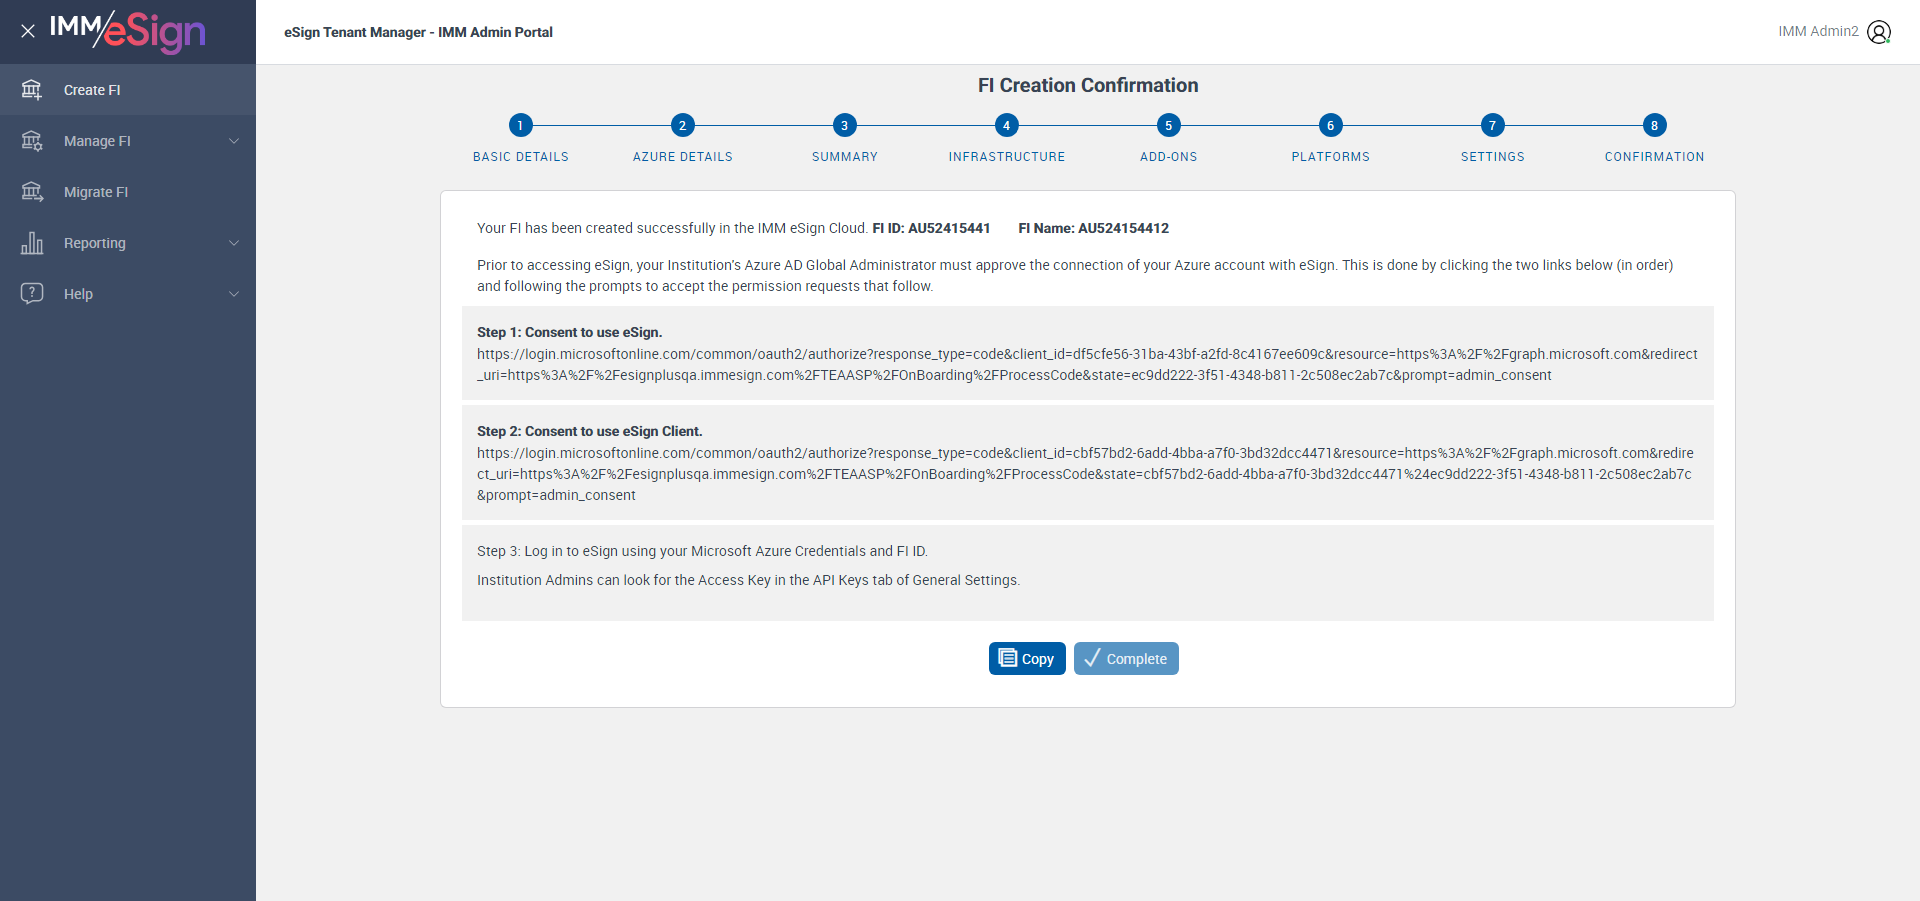1920x901 pixels.
Task: Click the Access Key API Keys note
Action: pyautogui.click(x=748, y=580)
